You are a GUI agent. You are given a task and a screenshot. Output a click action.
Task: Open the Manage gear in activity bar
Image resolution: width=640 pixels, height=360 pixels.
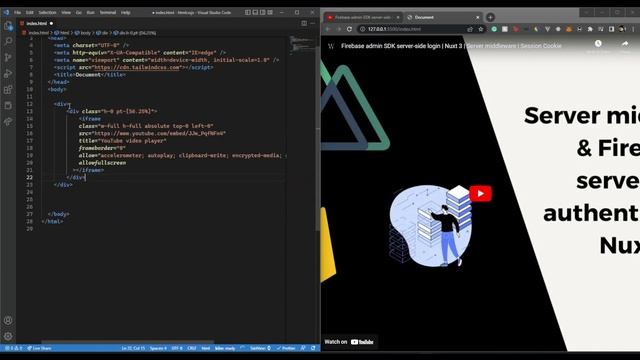8,336
